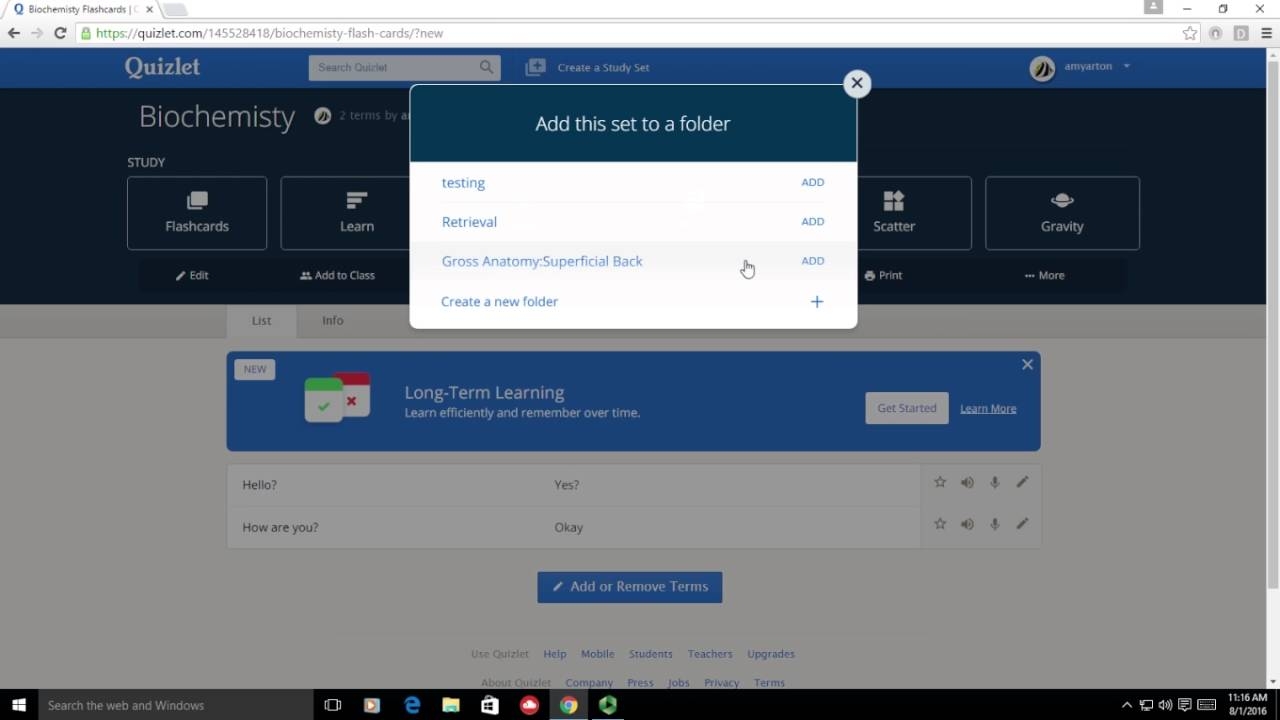Play audio for the "Hello?" term

click(967, 483)
